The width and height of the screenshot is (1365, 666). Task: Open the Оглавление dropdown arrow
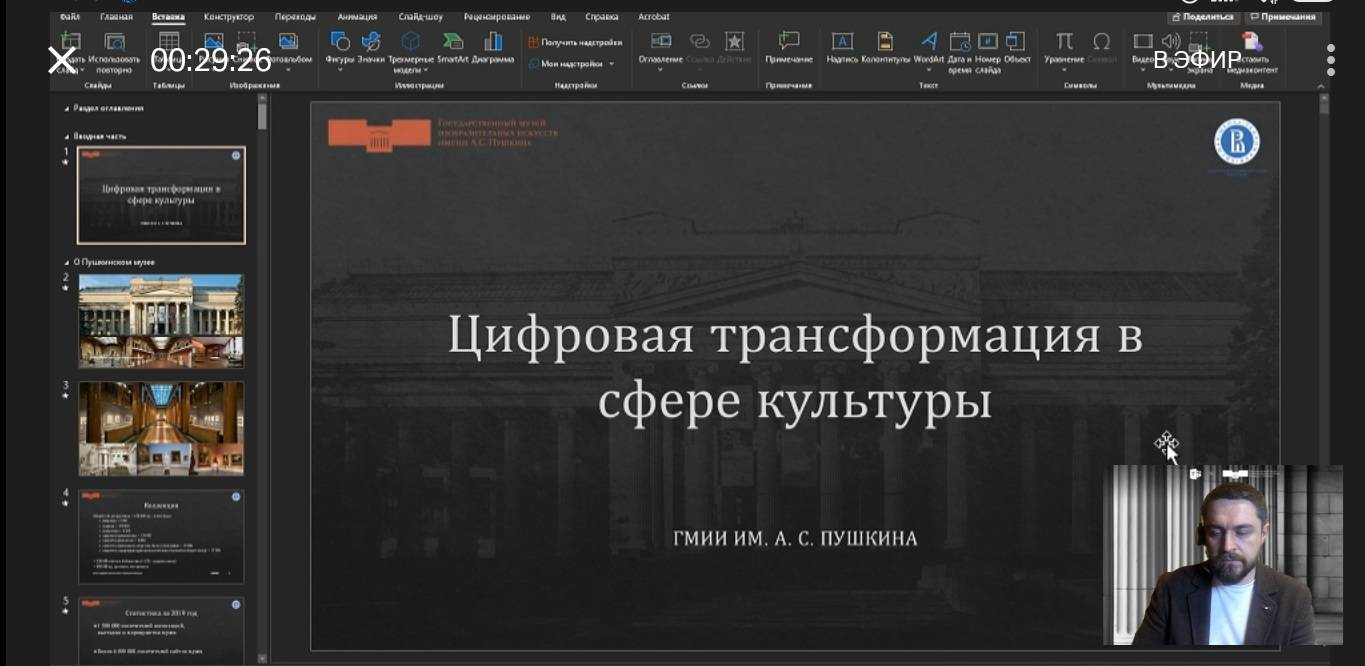661,70
